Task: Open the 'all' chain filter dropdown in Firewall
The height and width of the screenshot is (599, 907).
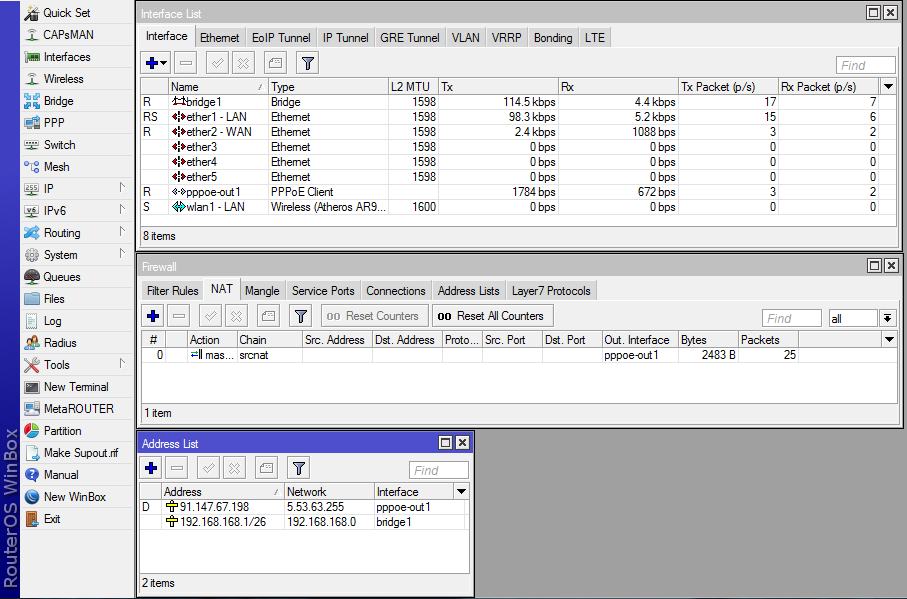Action: click(x=887, y=318)
